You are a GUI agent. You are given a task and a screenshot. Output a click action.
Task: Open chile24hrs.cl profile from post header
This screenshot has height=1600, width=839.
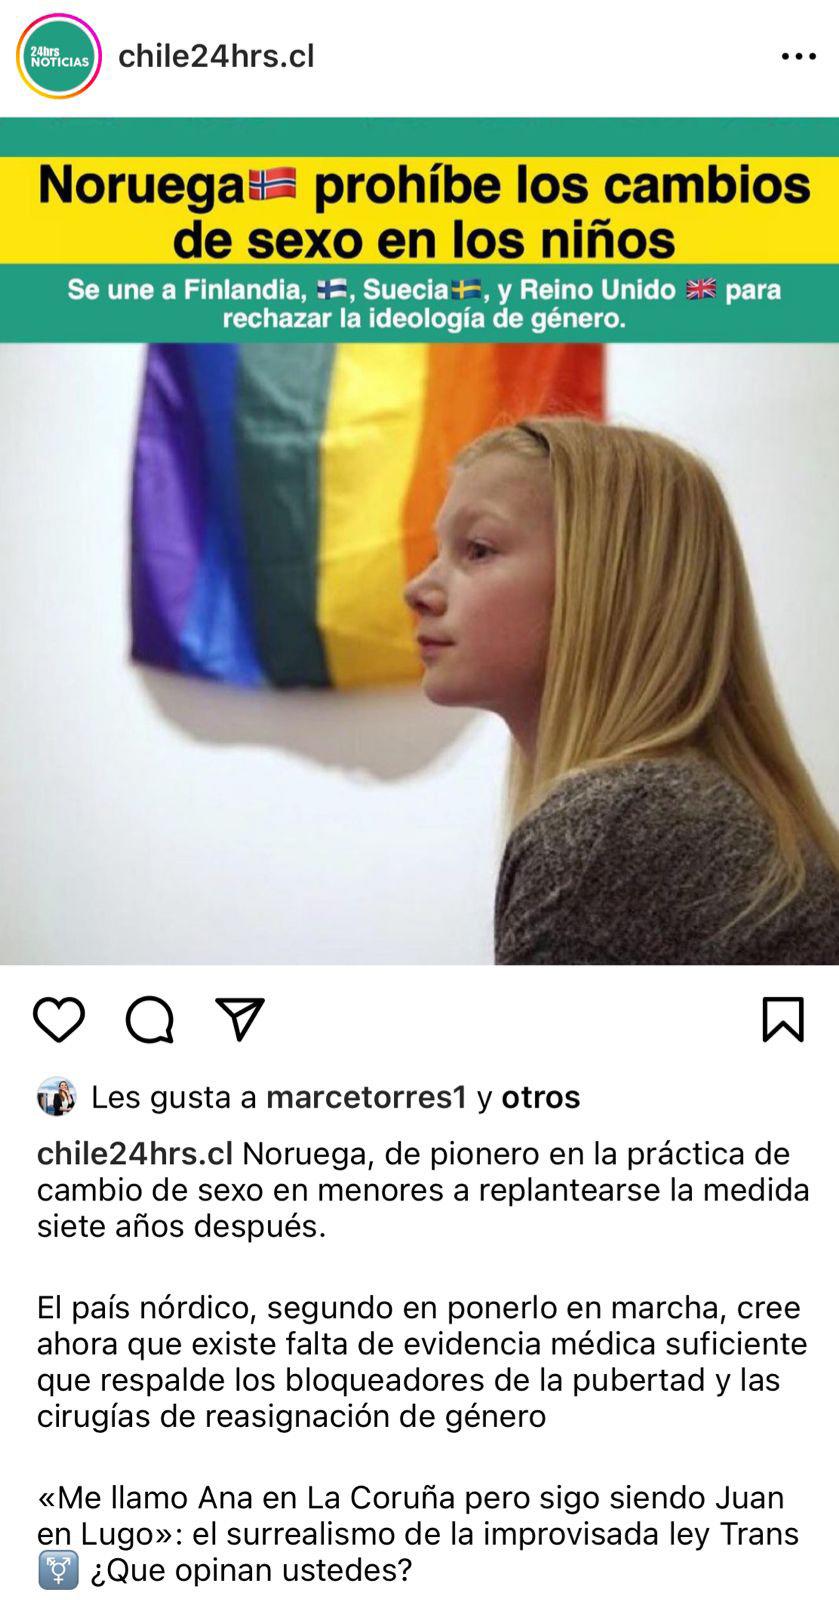216,56
